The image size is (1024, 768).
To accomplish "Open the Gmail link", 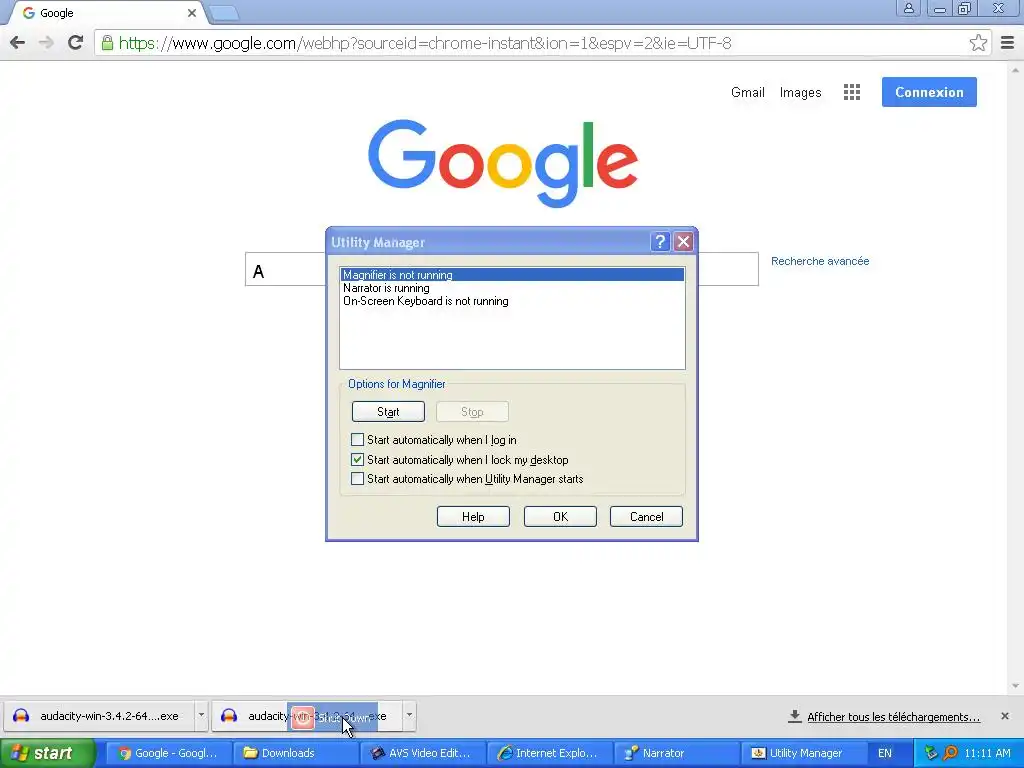I will click(747, 92).
